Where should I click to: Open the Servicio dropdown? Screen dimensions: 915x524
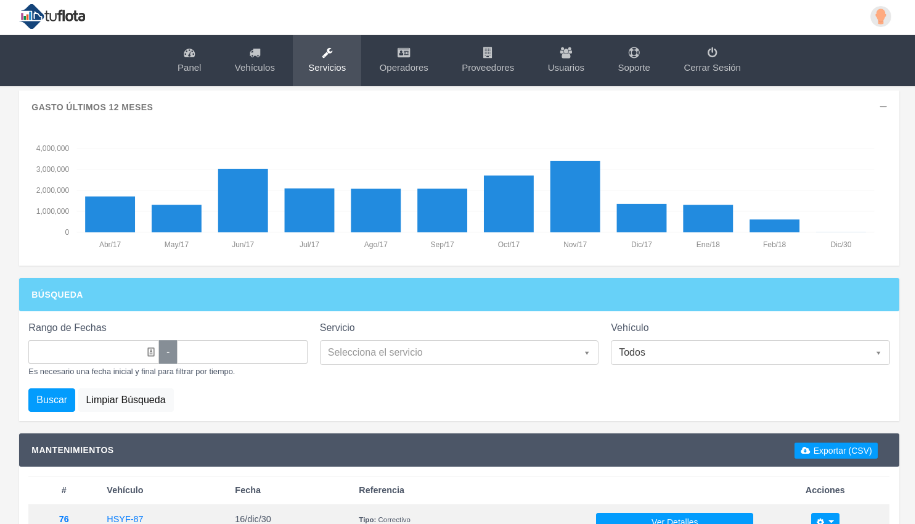tap(459, 352)
